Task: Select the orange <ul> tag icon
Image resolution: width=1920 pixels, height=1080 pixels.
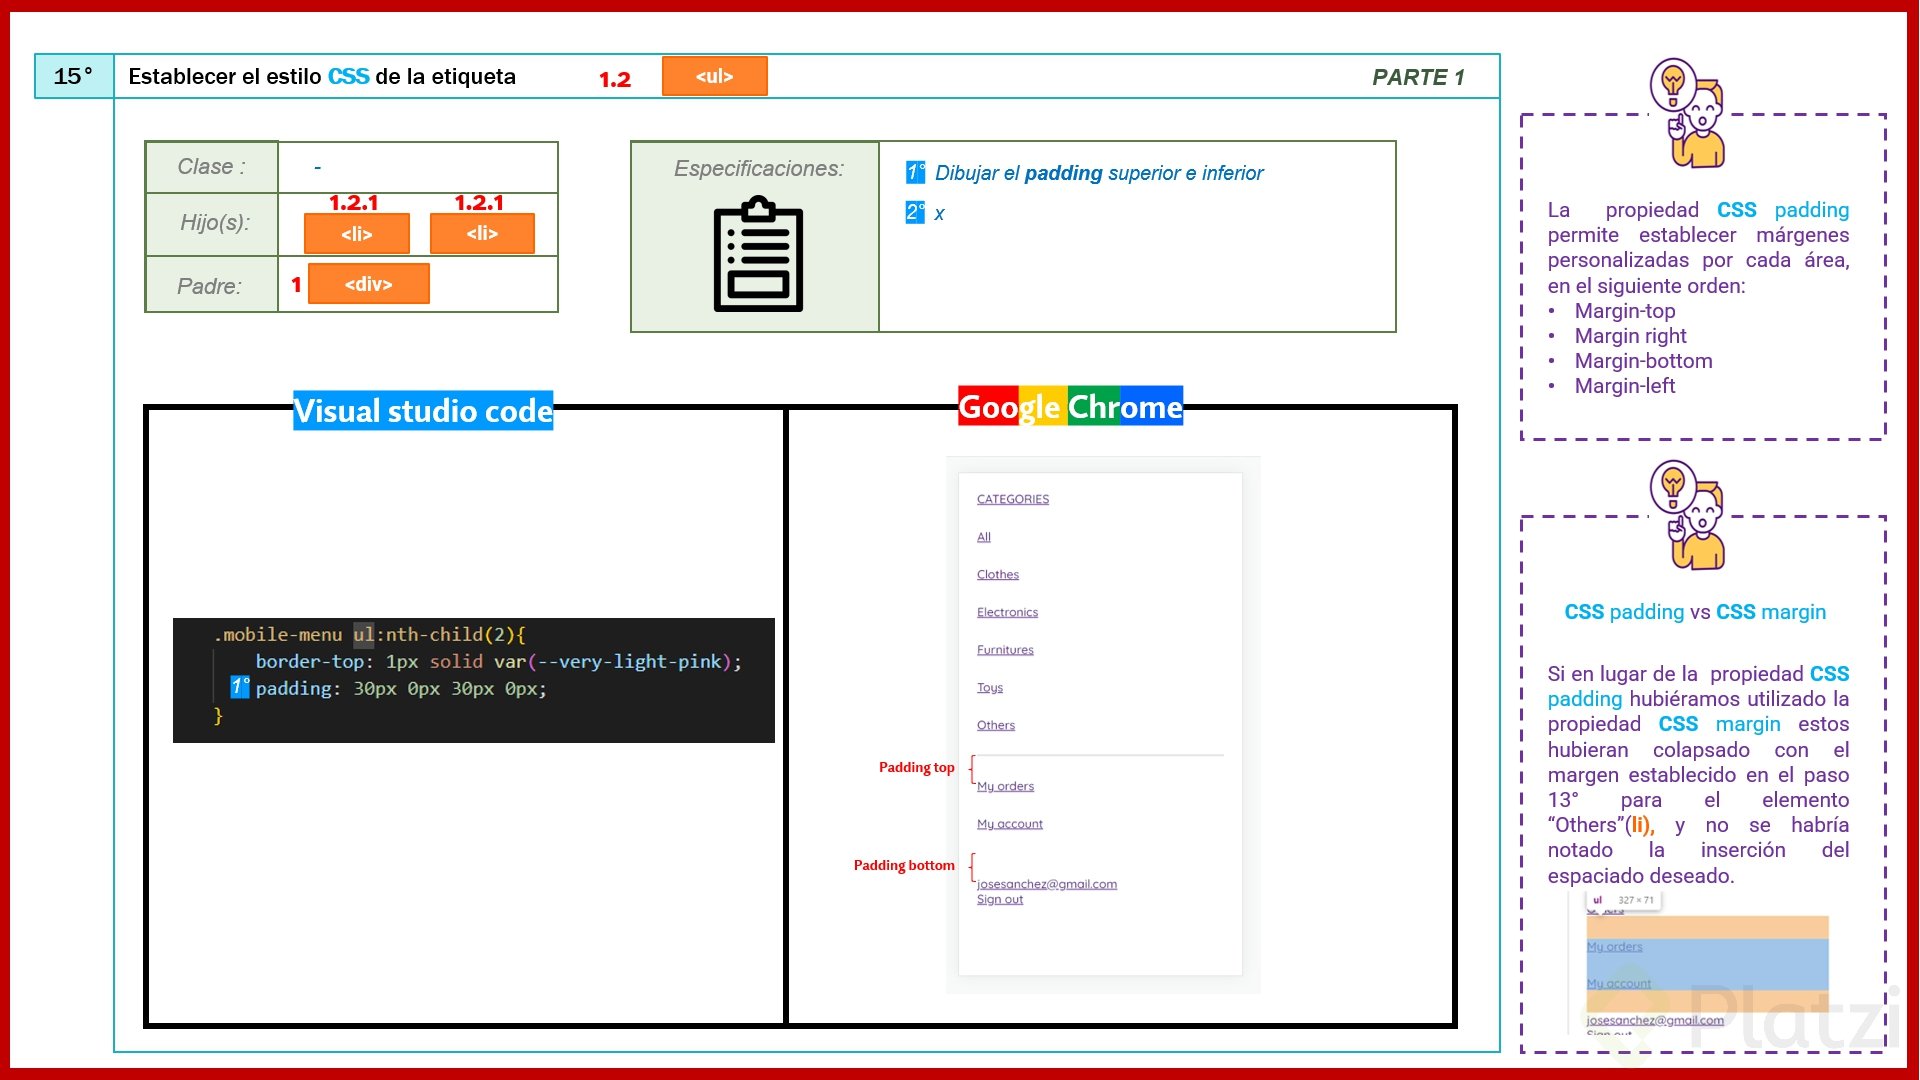Action: click(714, 75)
